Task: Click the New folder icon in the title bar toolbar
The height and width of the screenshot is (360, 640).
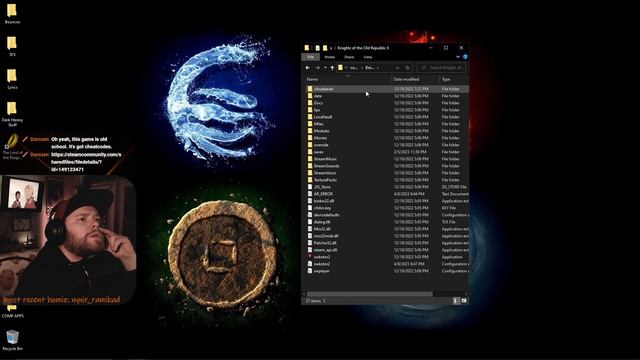Action: pyautogui.click(x=325, y=48)
